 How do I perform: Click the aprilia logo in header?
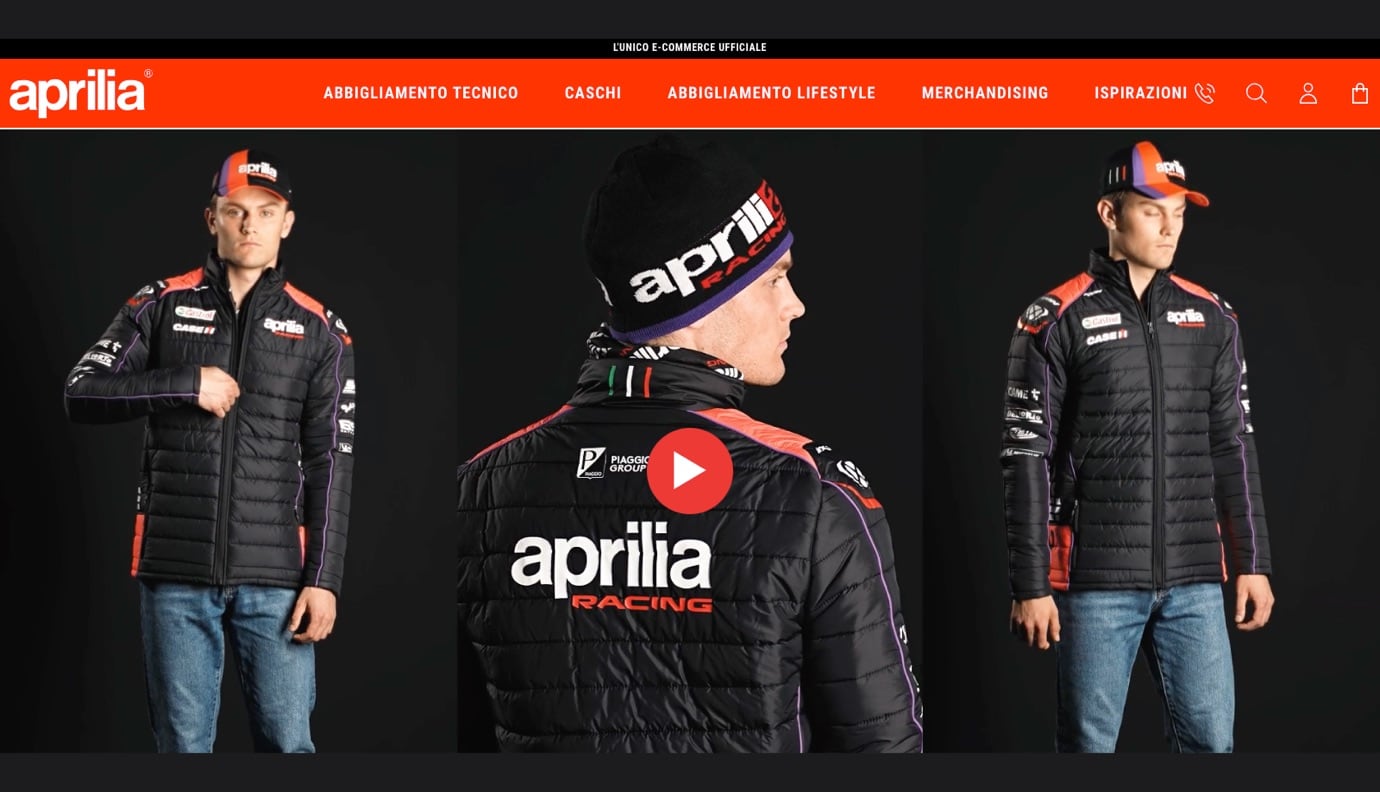coord(80,93)
